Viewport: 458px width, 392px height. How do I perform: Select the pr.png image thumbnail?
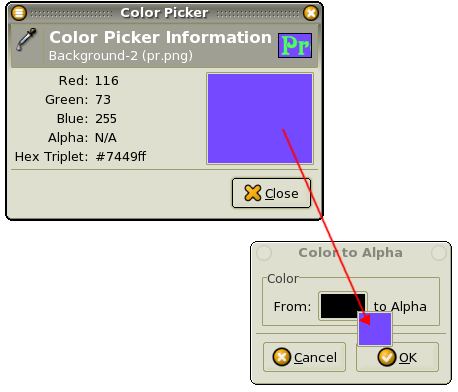(295, 45)
